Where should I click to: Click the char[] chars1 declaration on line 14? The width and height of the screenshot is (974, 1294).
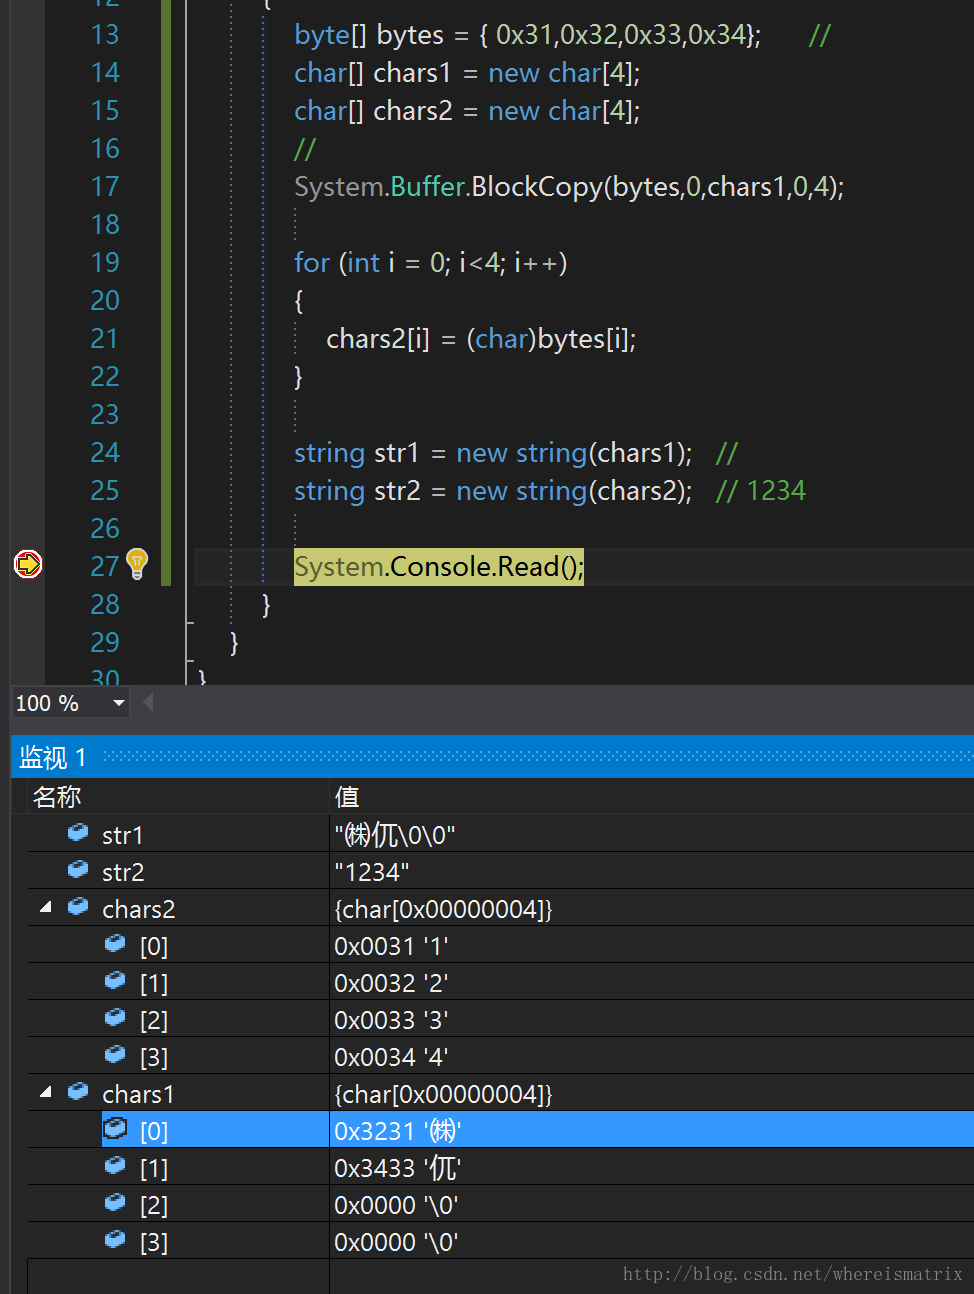coord(467,73)
